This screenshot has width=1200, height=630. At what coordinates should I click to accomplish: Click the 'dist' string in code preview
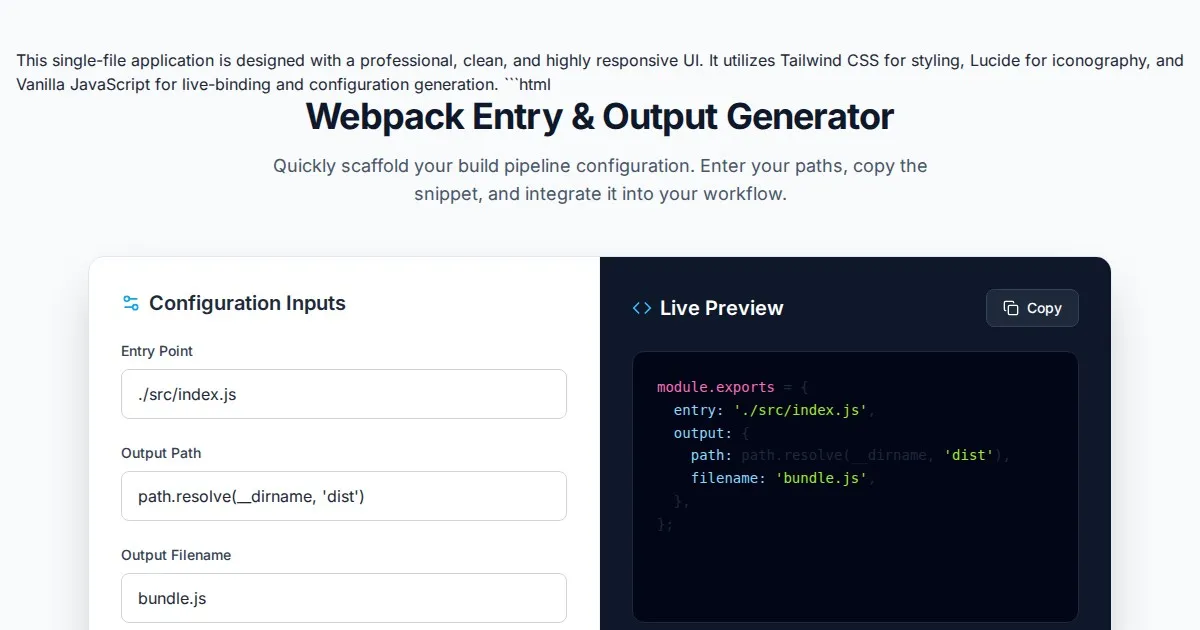coord(968,455)
